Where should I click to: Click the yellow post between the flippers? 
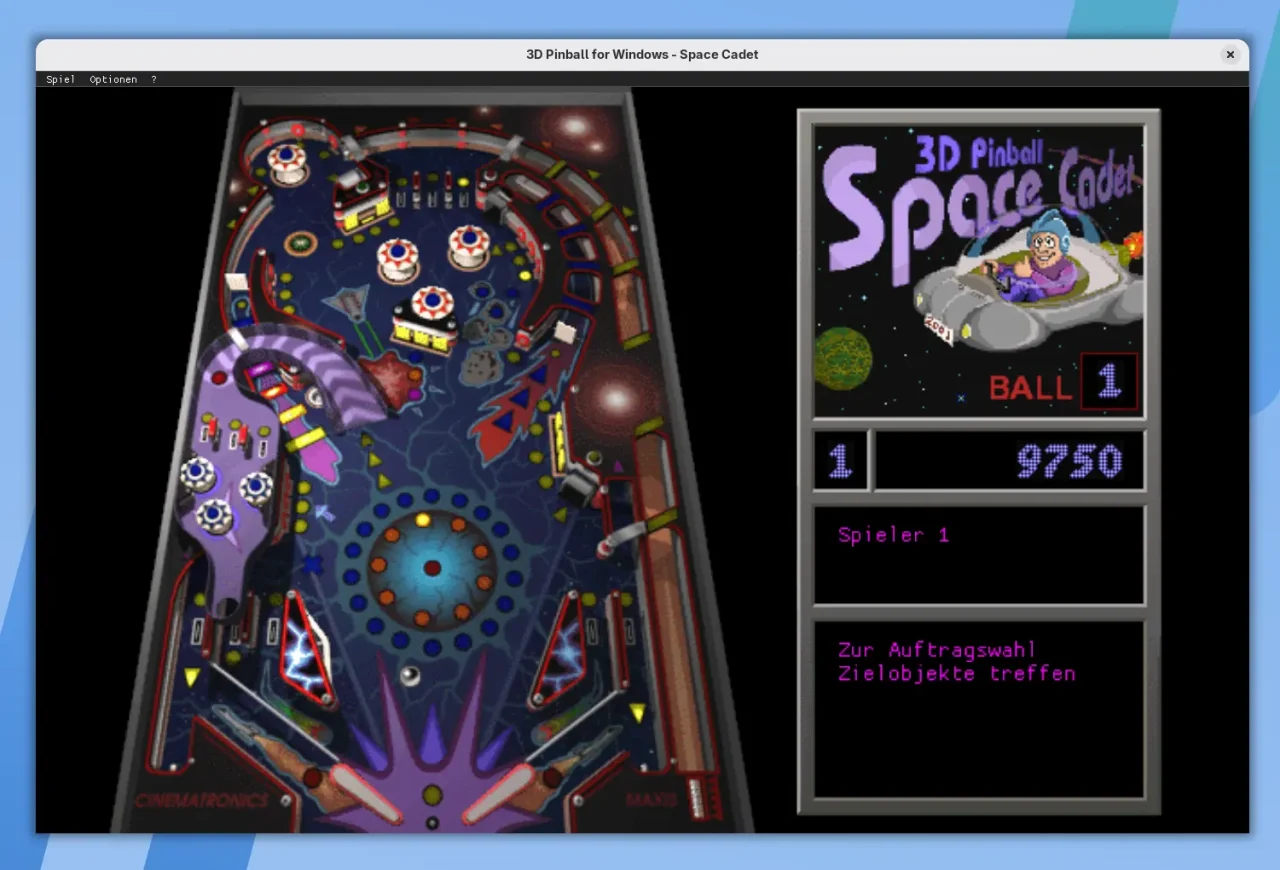coord(432,795)
